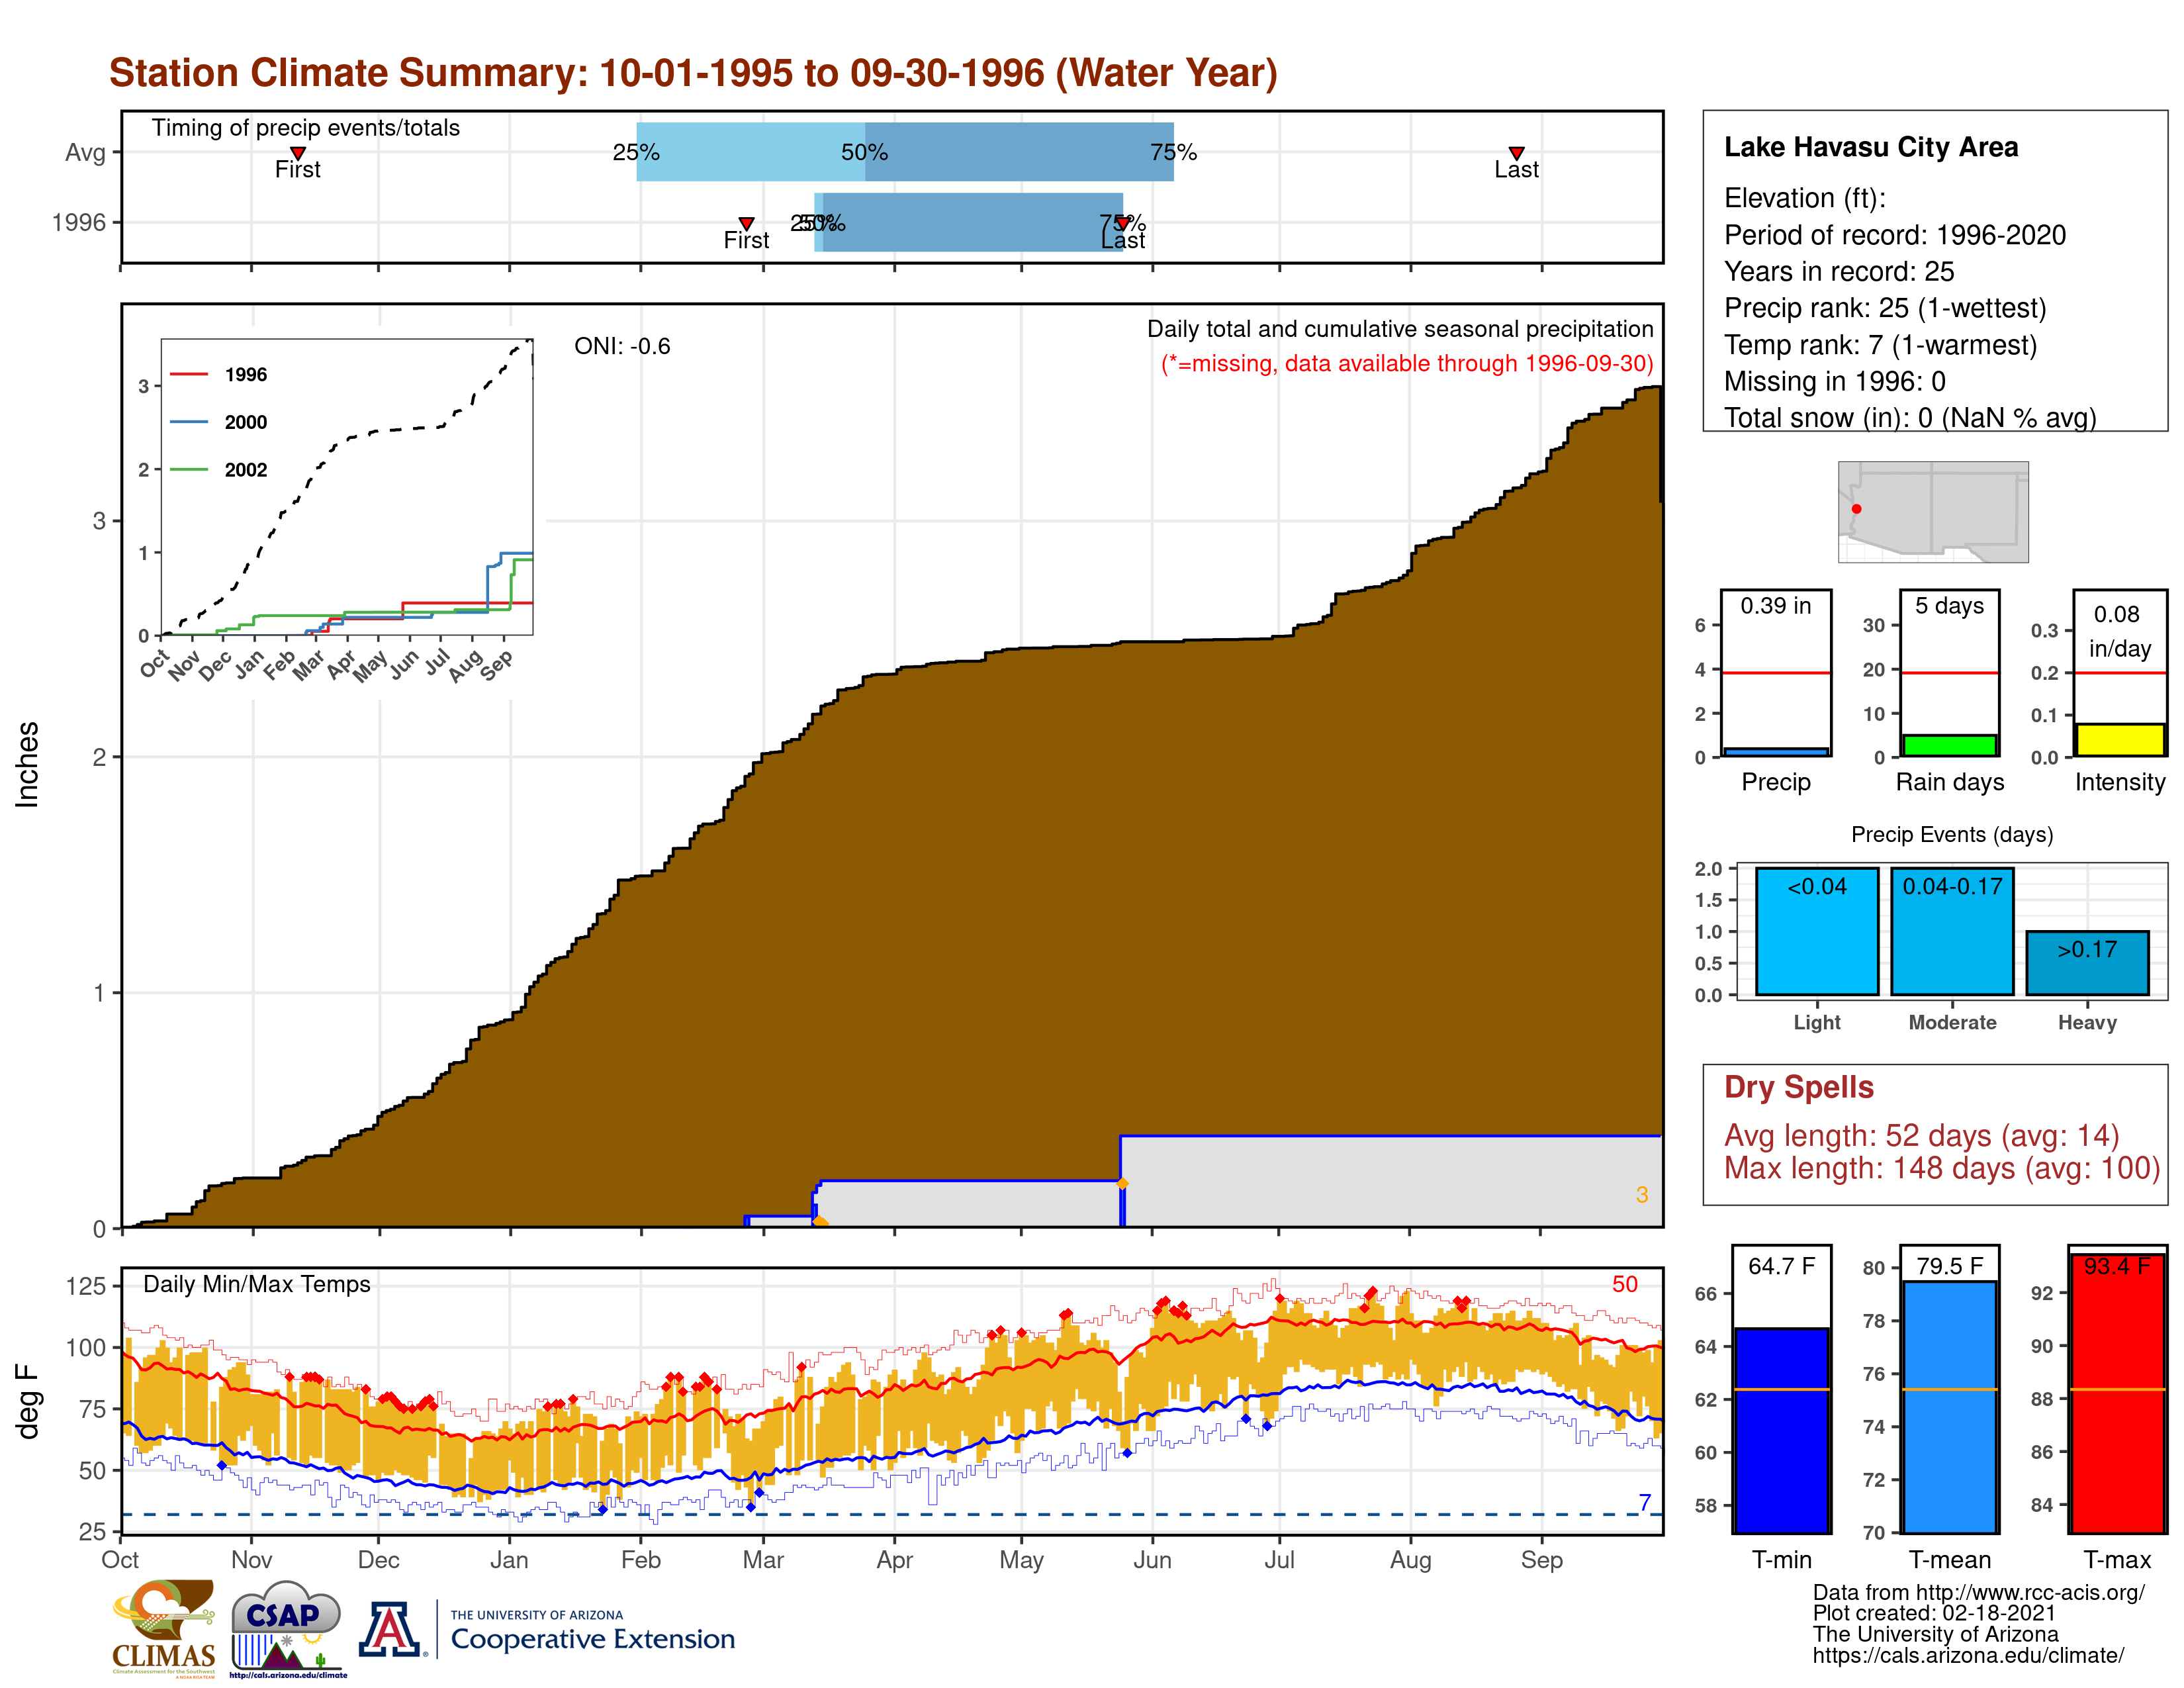
Task: Click the Lake Havasu City Area heading
Action: (x=1870, y=147)
